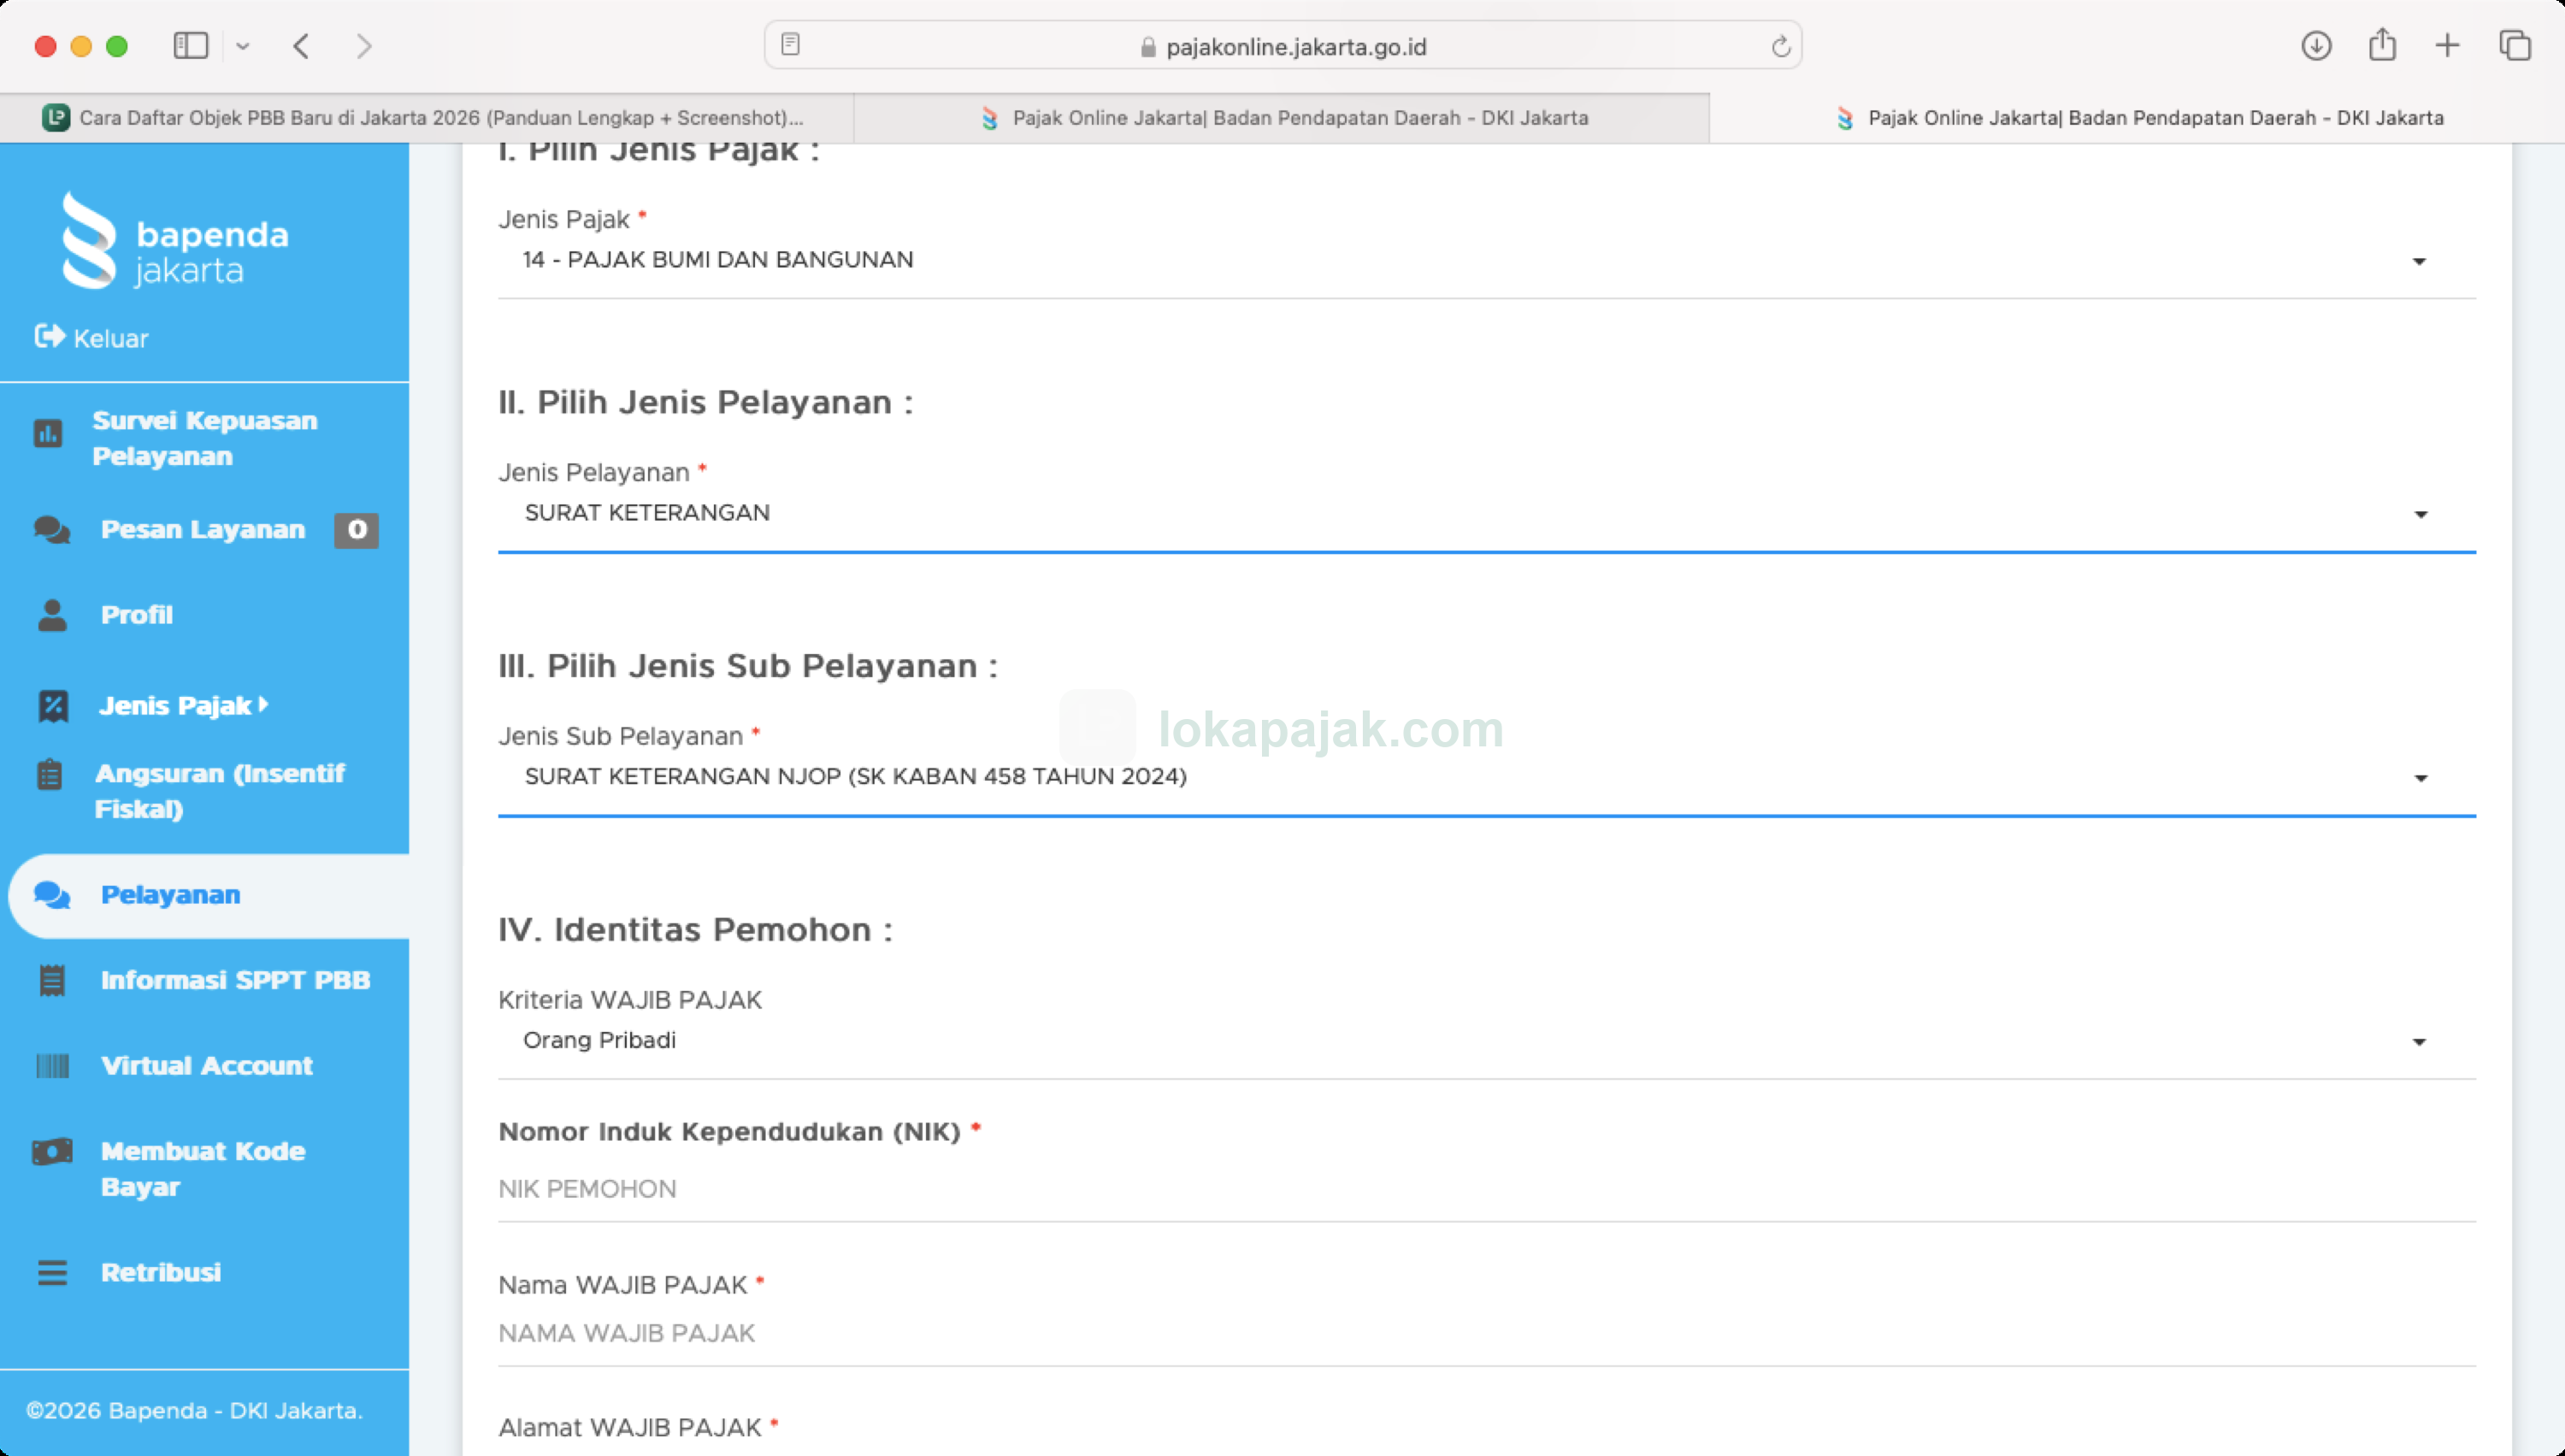Click the Jenis Pajak percent icon
The height and width of the screenshot is (1456, 2565).
point(53,706)
